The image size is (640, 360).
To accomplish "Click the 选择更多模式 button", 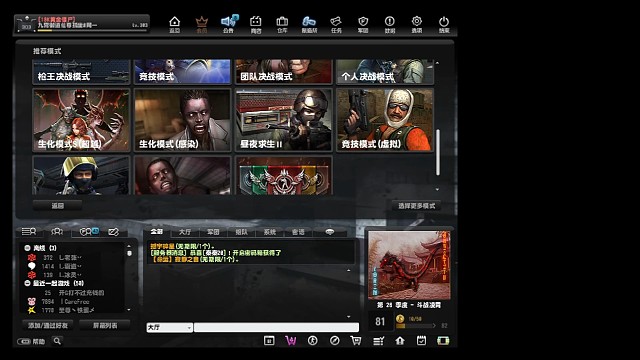I will [x=417, y=206].
